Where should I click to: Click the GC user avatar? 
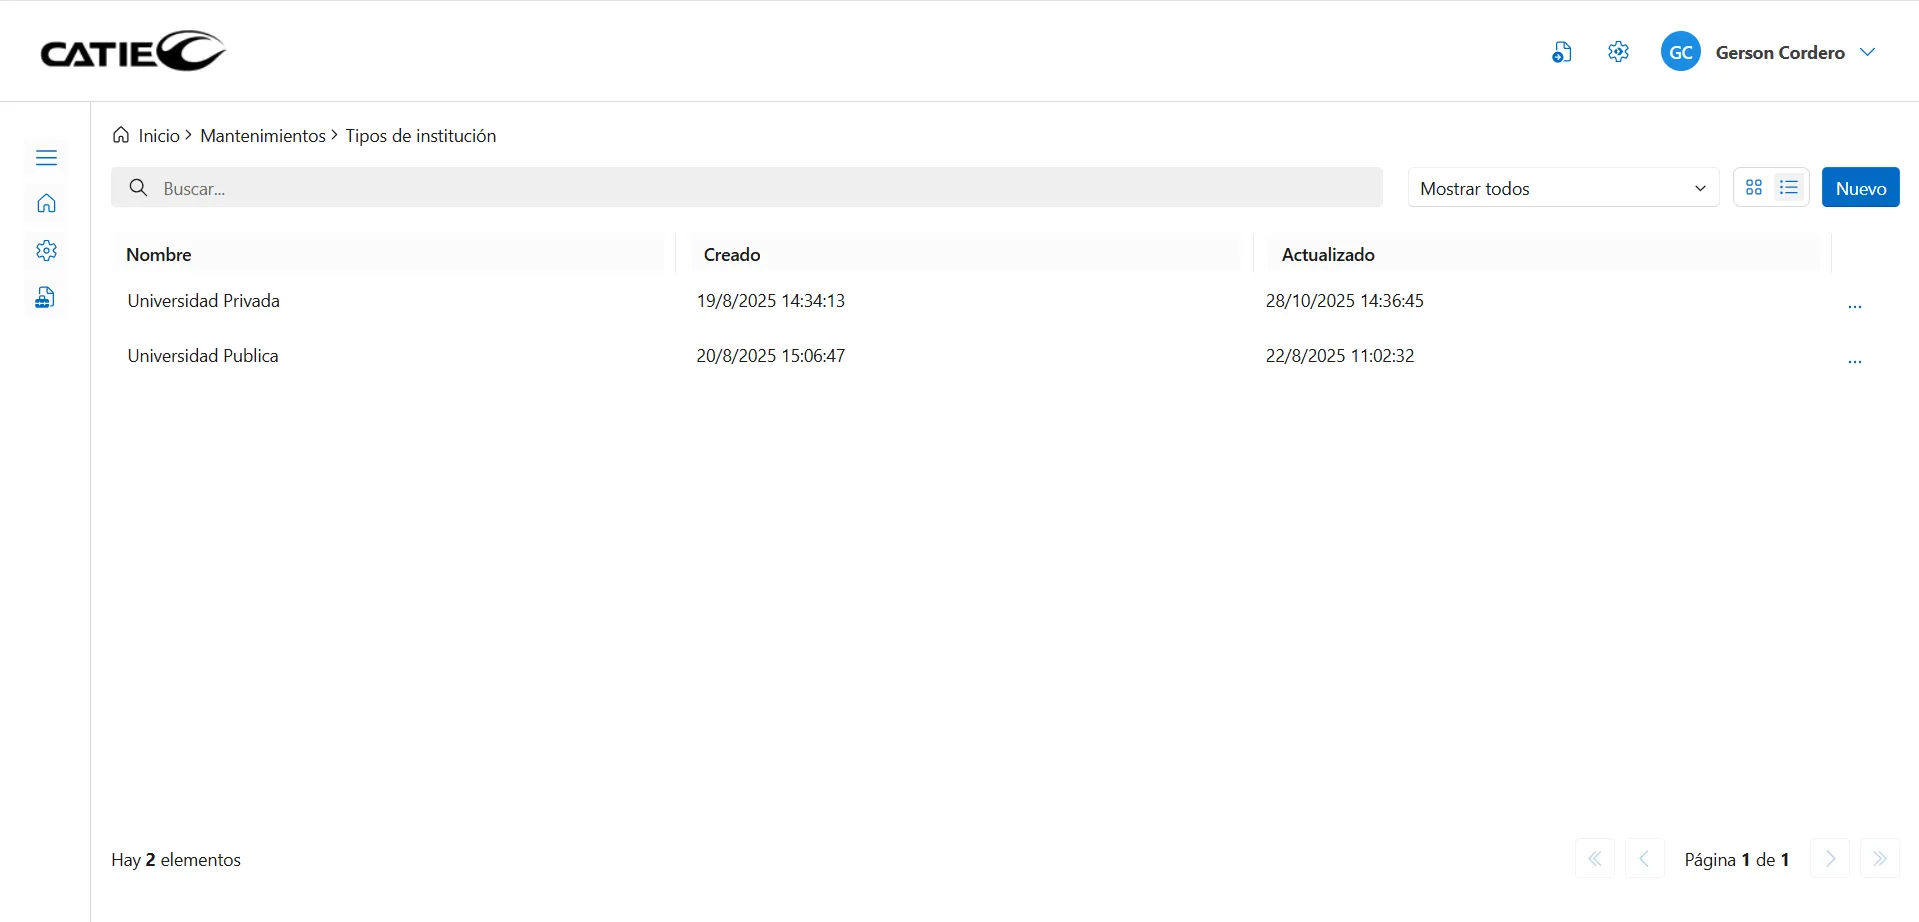pos(1680,52)
